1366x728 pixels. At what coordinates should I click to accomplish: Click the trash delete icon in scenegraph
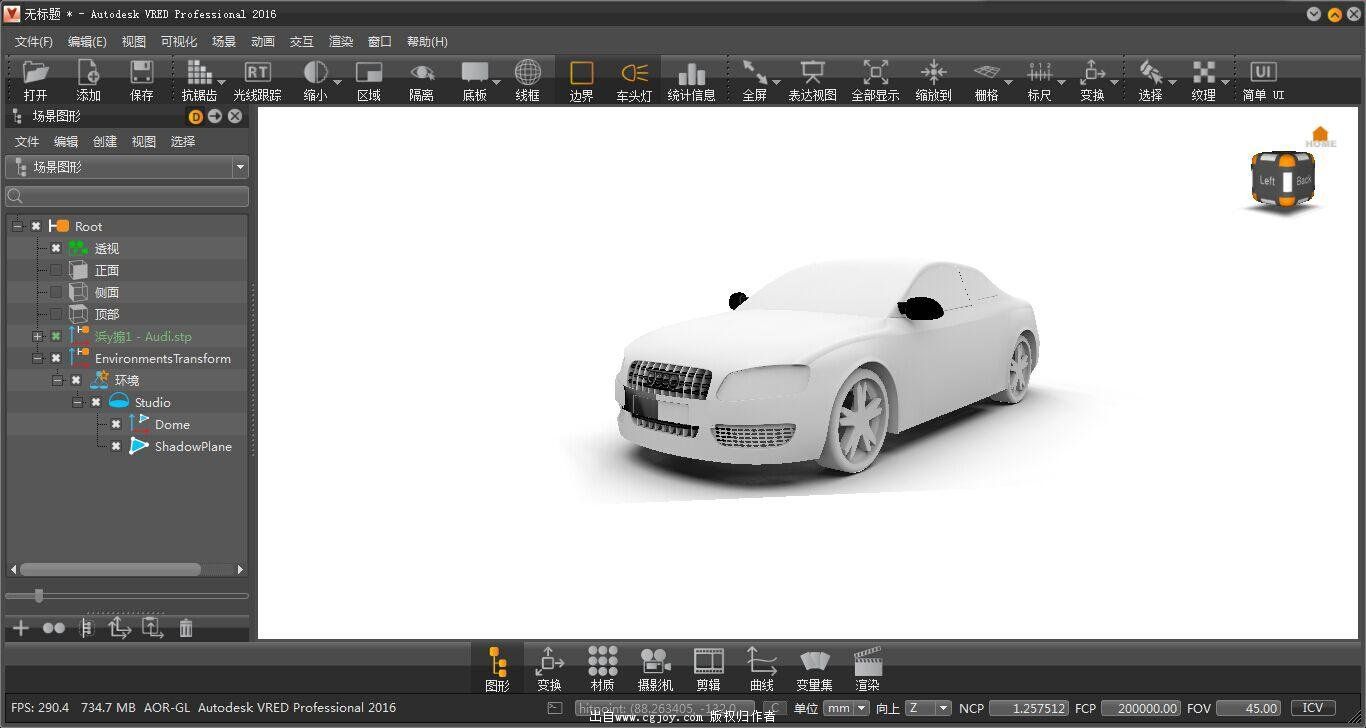pyautogui.click(x=186, y=628)
